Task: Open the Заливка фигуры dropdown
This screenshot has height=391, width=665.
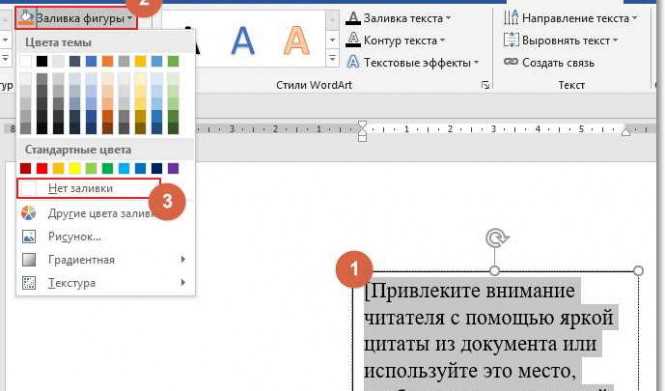Action: [x=76, y=18]
